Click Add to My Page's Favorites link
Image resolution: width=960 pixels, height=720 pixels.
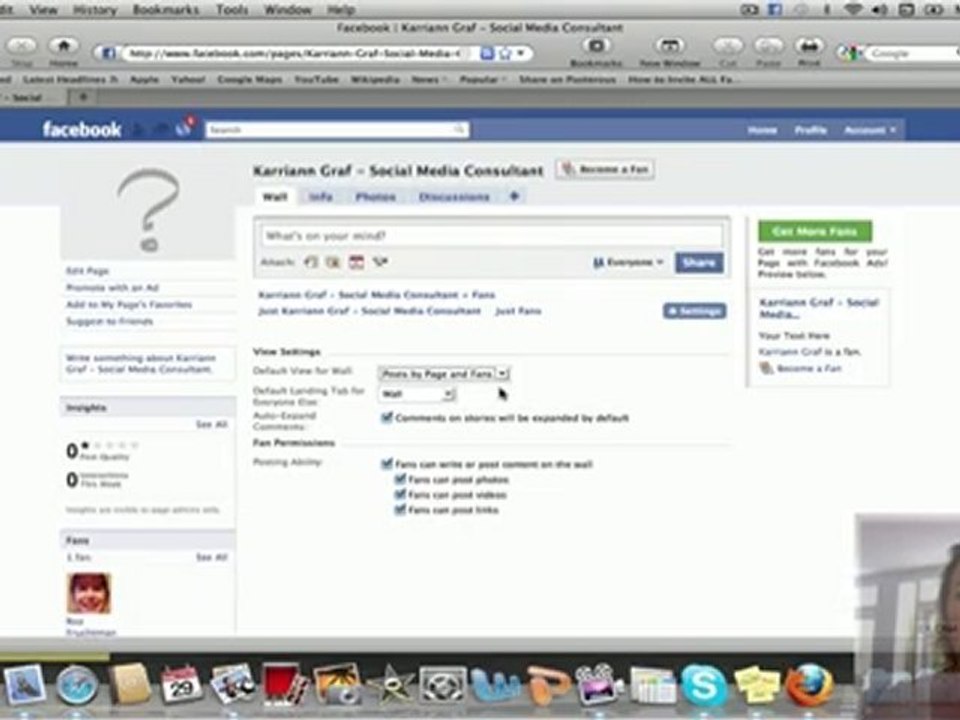[129, 304]
